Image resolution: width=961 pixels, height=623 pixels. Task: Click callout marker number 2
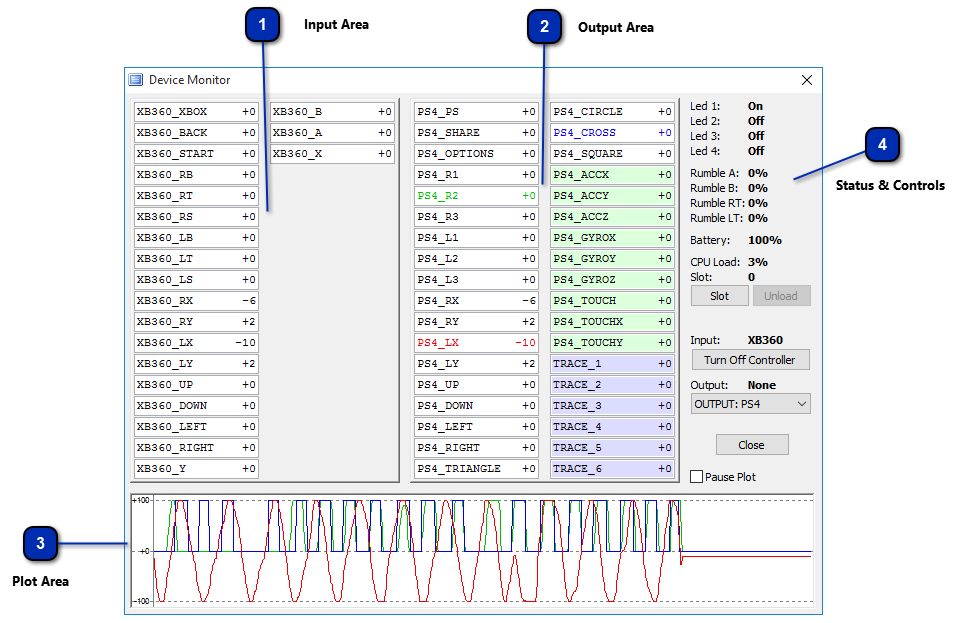[544, 26]
